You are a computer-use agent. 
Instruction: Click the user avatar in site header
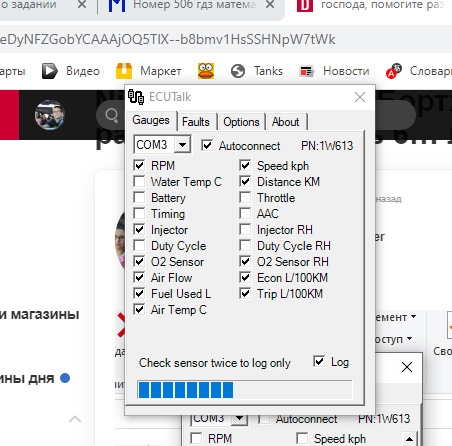pyautogui.click(x=50, y=115)
